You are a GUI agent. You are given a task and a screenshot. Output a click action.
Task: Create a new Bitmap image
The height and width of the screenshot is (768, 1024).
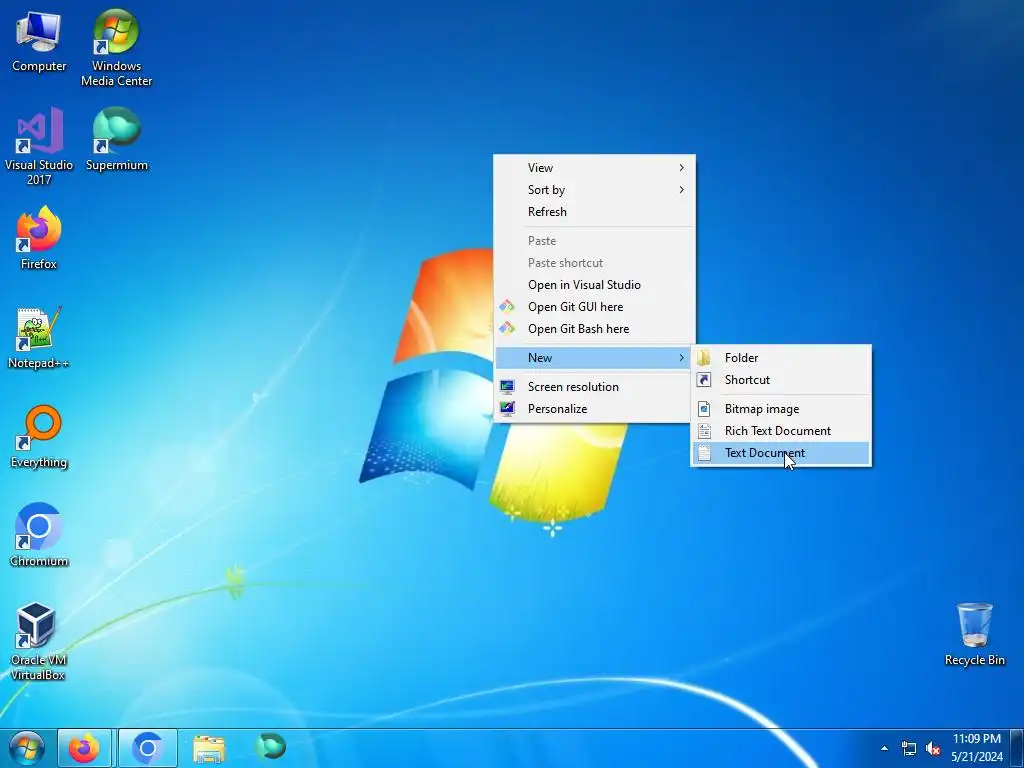pyautogui.click(x=781, y=409)
